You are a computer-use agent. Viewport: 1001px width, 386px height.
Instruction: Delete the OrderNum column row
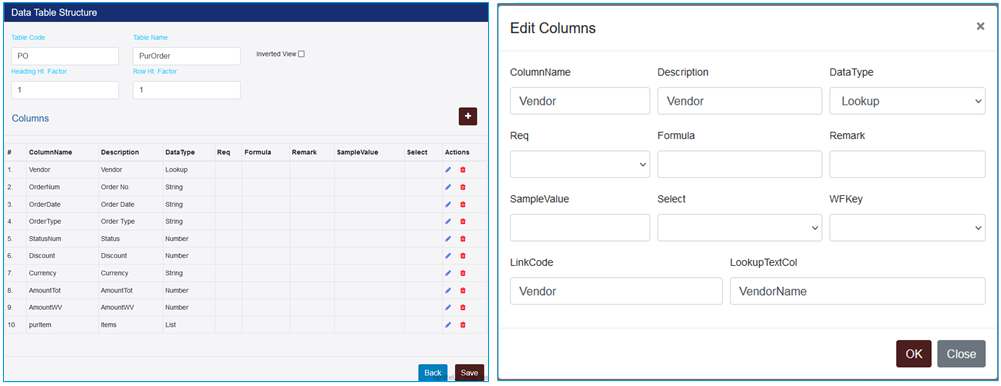[x=463, y=187]
